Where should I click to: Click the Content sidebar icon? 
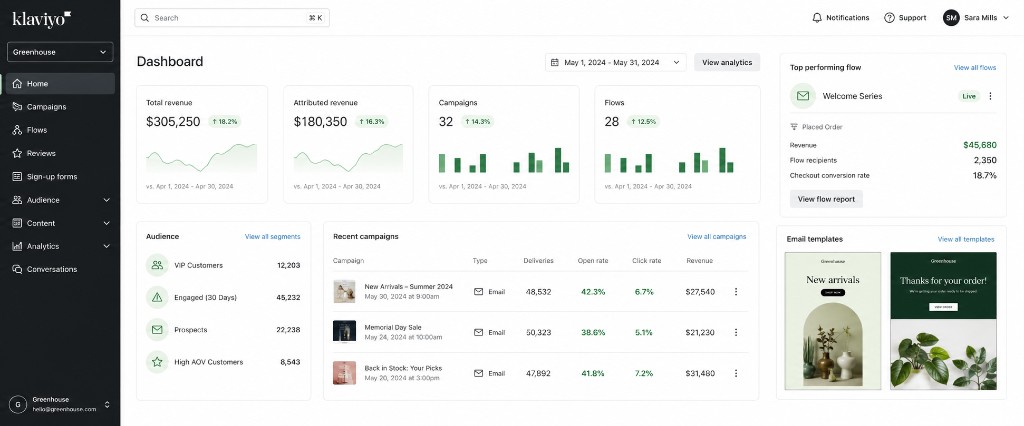pos(17,223)
